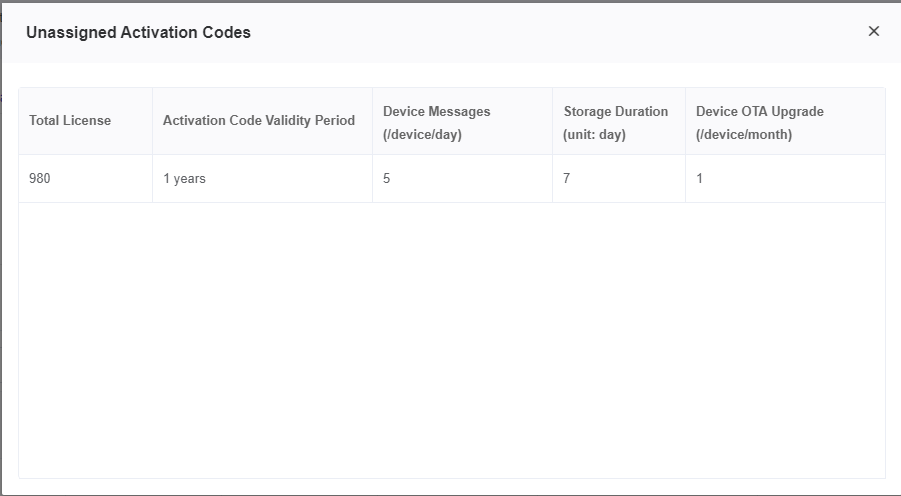Click the 'Total License' column header
The width and height of the screenshot is (901, 496).
(86, 121)
